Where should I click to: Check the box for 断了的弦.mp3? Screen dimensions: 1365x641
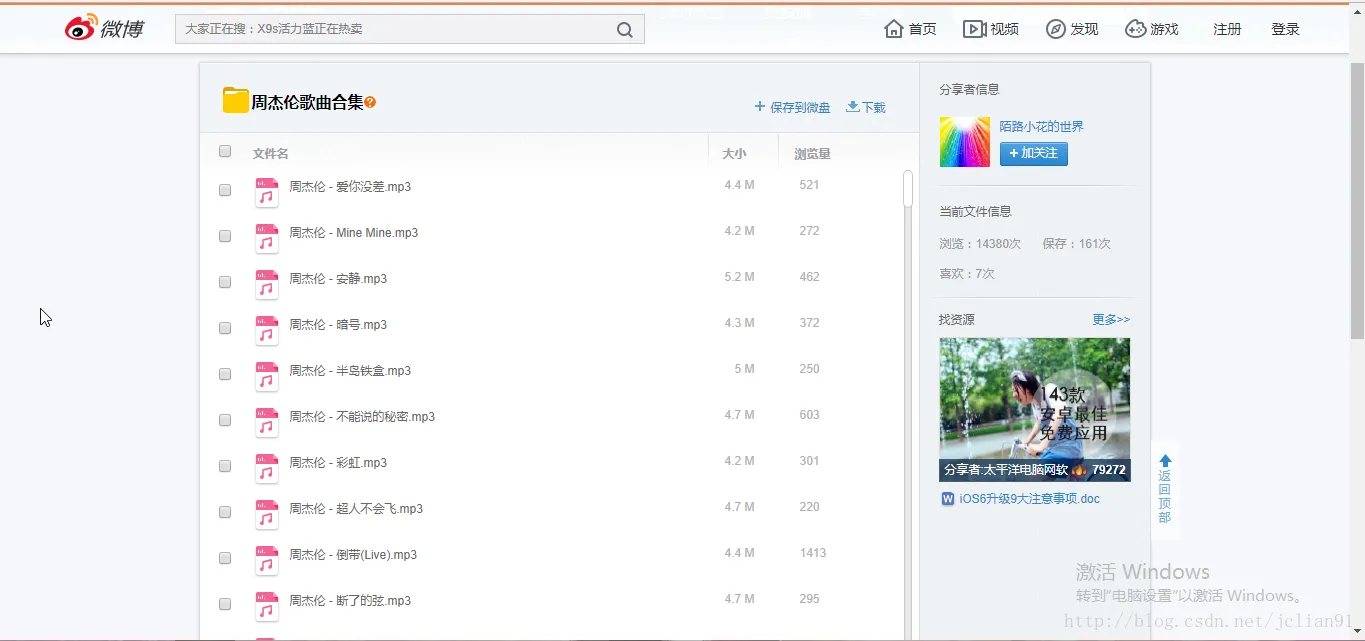(225, 604)
